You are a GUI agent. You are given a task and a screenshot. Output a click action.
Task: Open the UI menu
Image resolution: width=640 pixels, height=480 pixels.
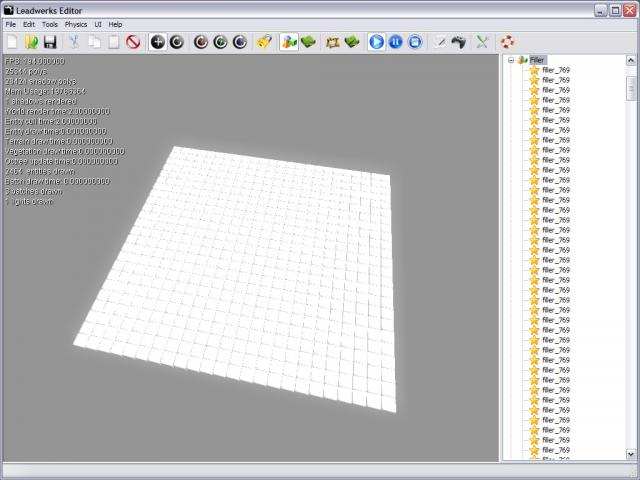98,24
